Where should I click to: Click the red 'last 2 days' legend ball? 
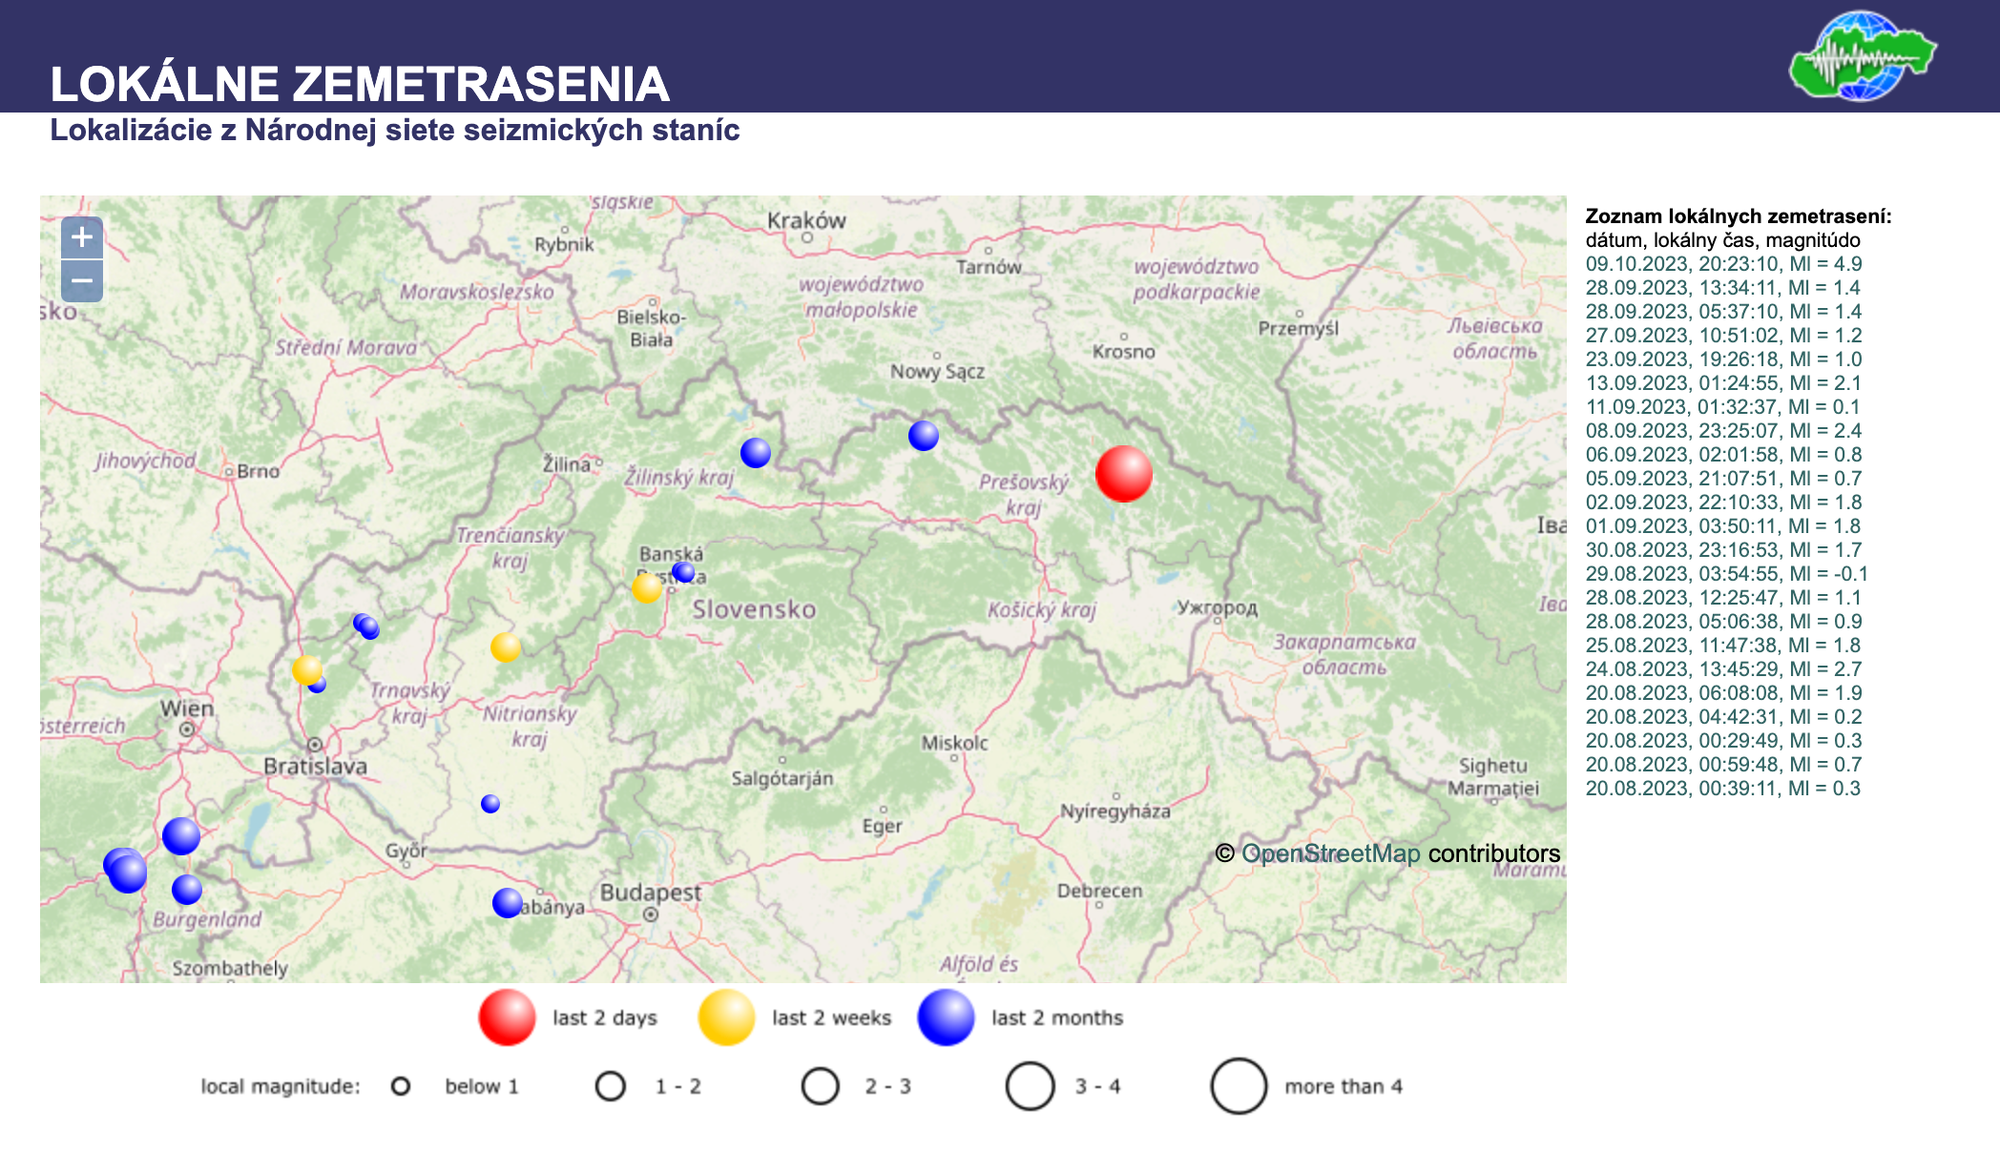(x=507, y=1018)
